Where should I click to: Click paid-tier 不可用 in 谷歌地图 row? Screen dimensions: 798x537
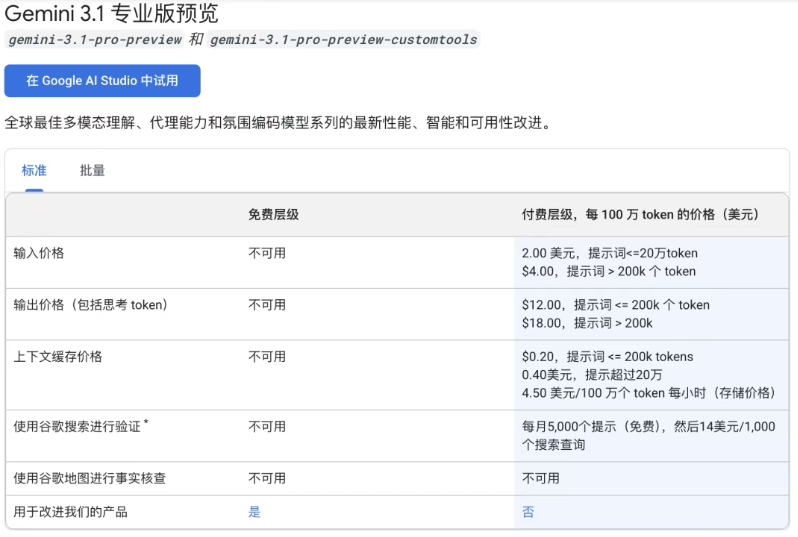point(540,478)
